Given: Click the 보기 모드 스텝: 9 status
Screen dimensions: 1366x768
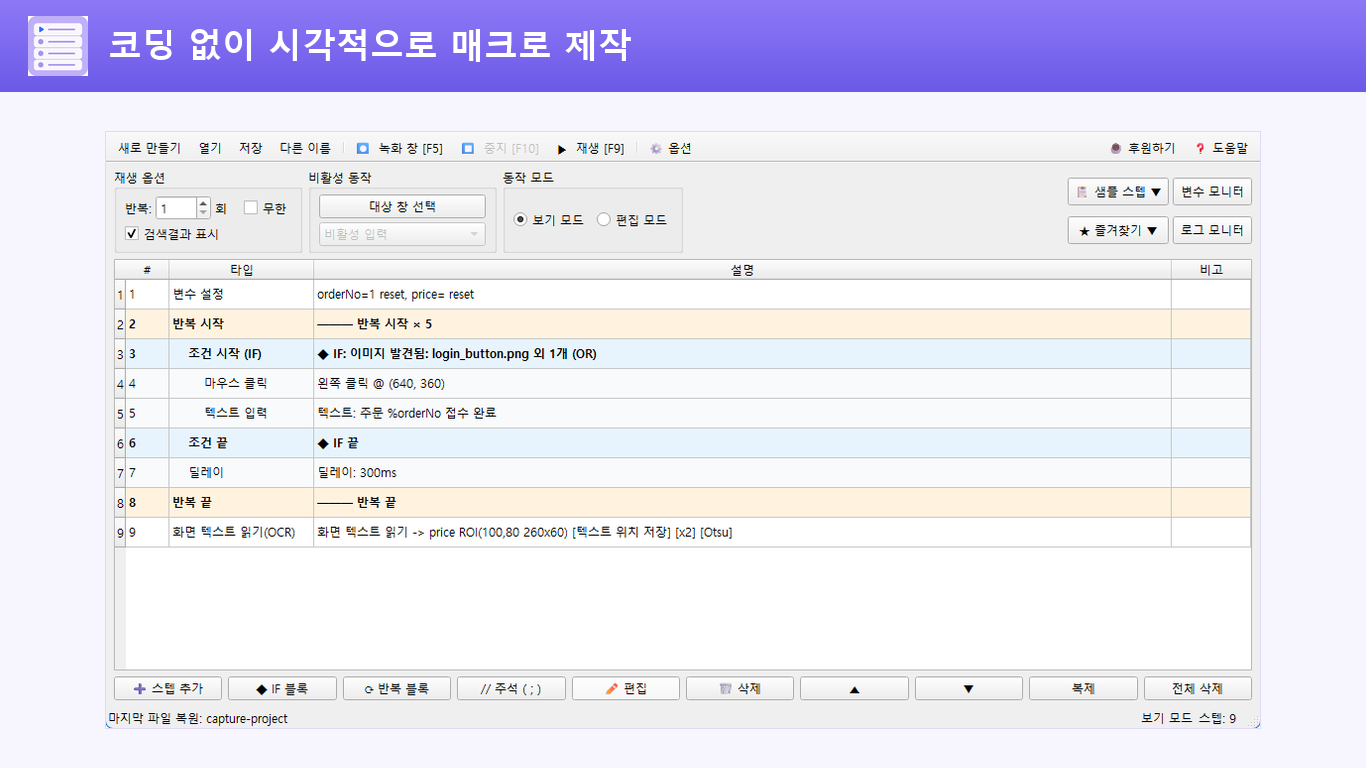Looking at the screenshot, I should click(x=1189, y=718).
